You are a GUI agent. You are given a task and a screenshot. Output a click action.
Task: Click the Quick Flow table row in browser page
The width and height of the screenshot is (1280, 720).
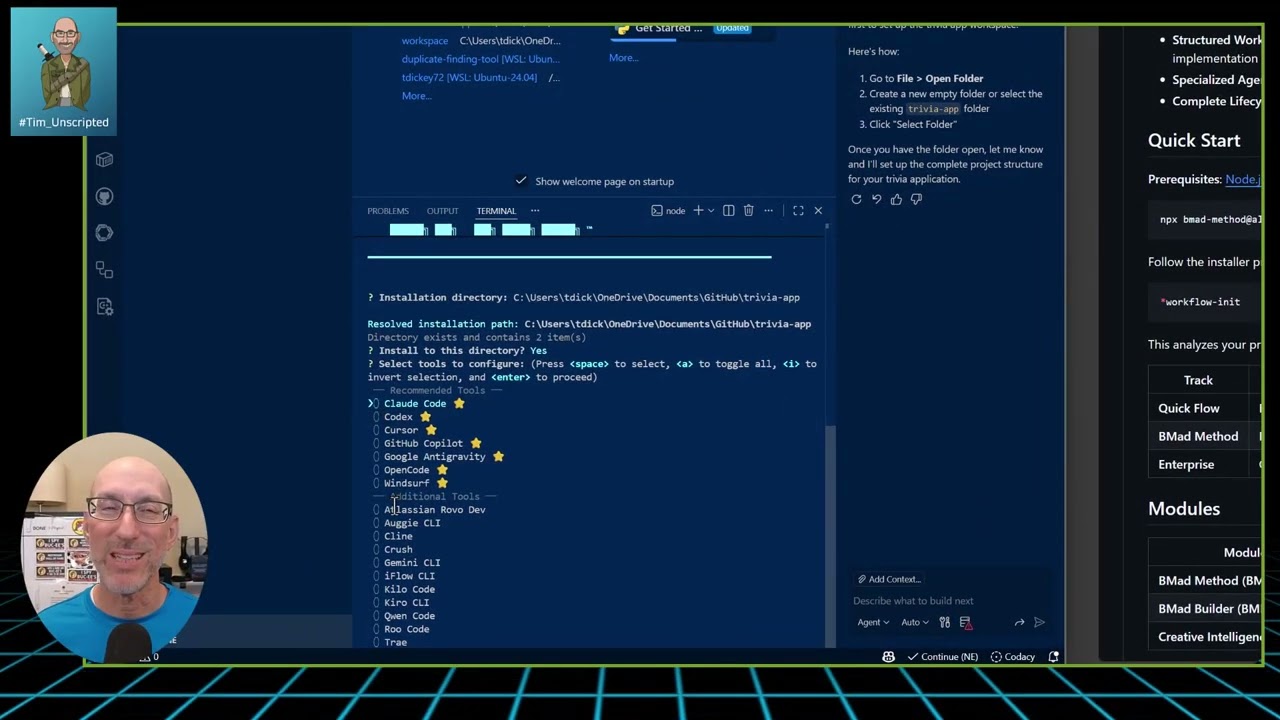(1205, 408)
